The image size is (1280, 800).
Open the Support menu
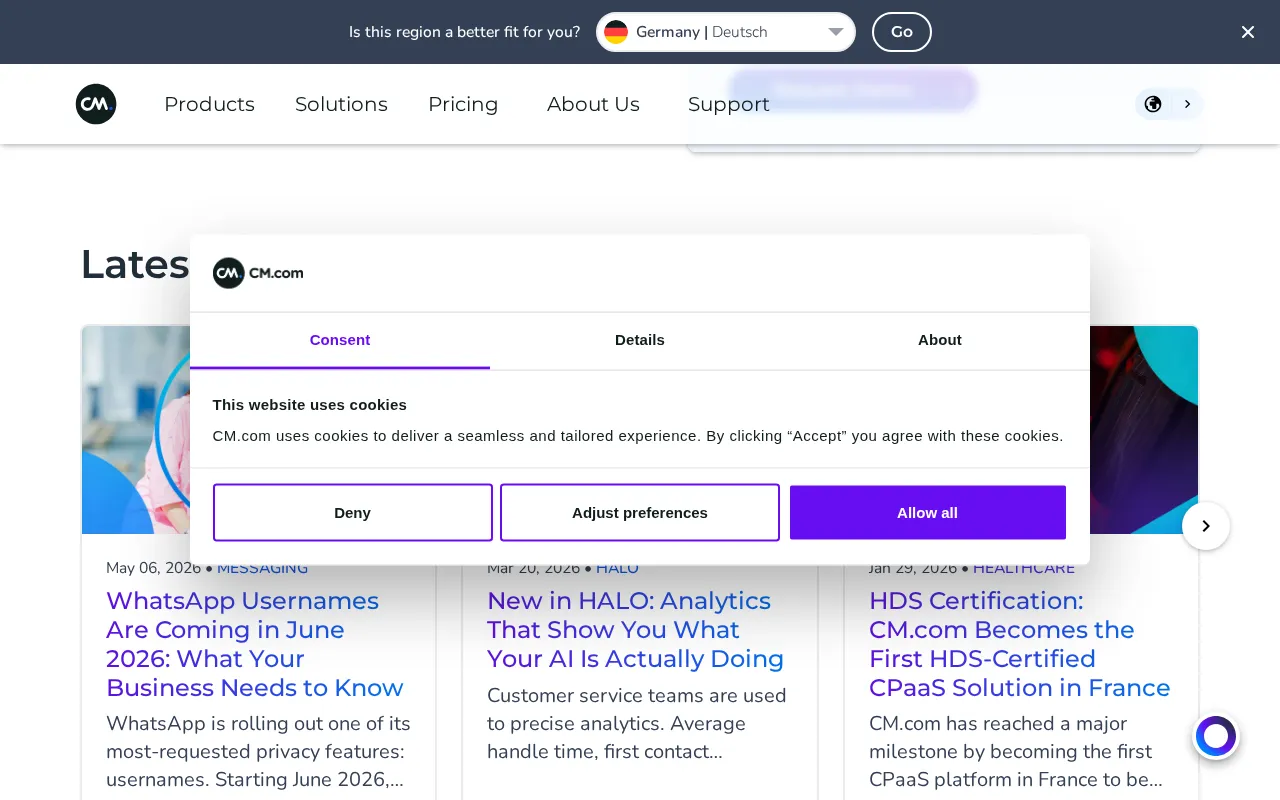tap(729, 104)
